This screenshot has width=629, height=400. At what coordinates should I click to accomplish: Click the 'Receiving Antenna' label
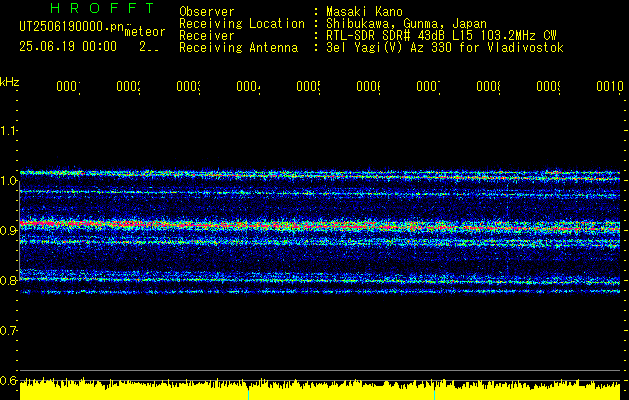tap(239, 48)
